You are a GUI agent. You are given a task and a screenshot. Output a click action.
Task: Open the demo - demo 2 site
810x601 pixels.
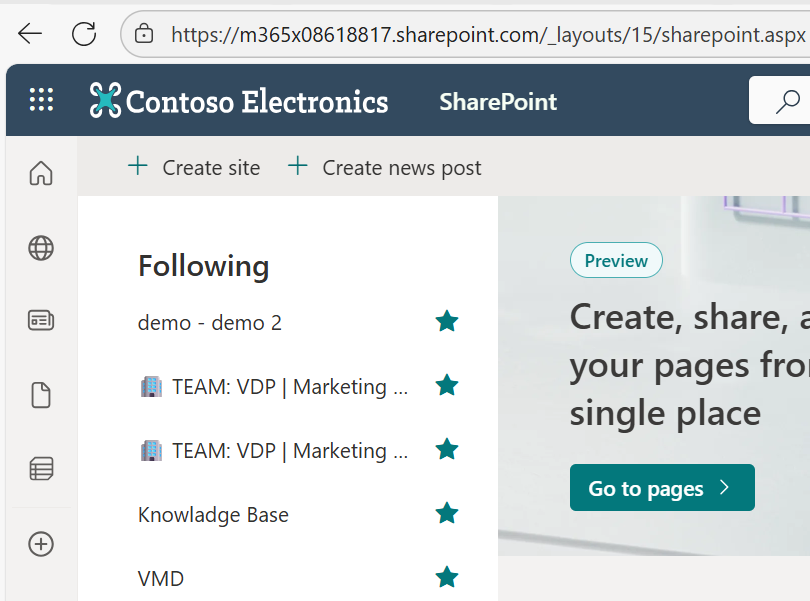pyautogui.click(x=210, y=323)
